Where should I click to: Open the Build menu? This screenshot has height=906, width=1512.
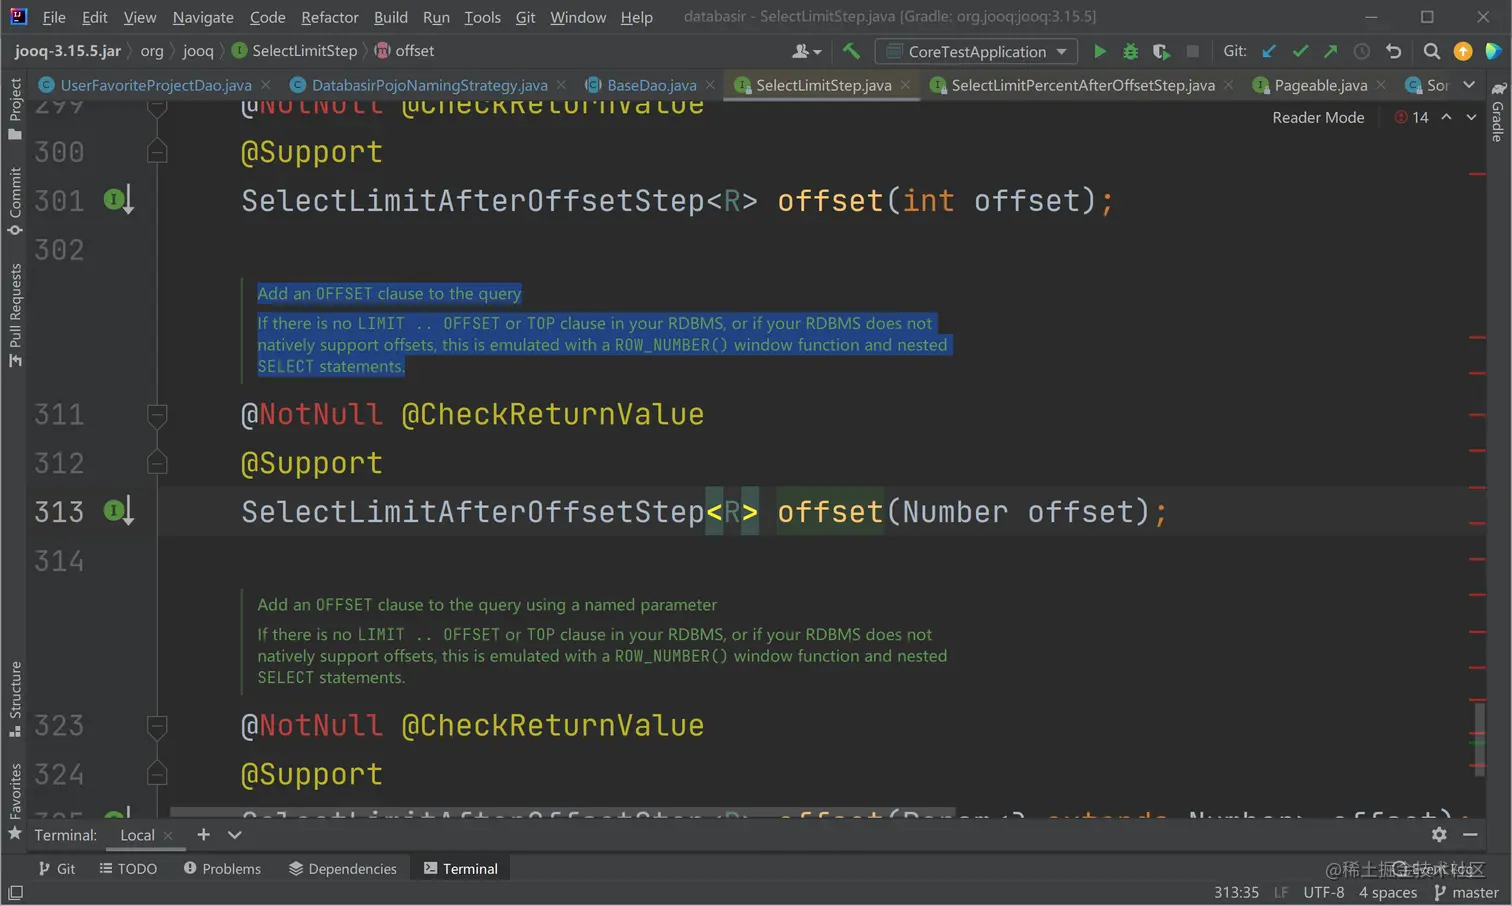(391, 17)
